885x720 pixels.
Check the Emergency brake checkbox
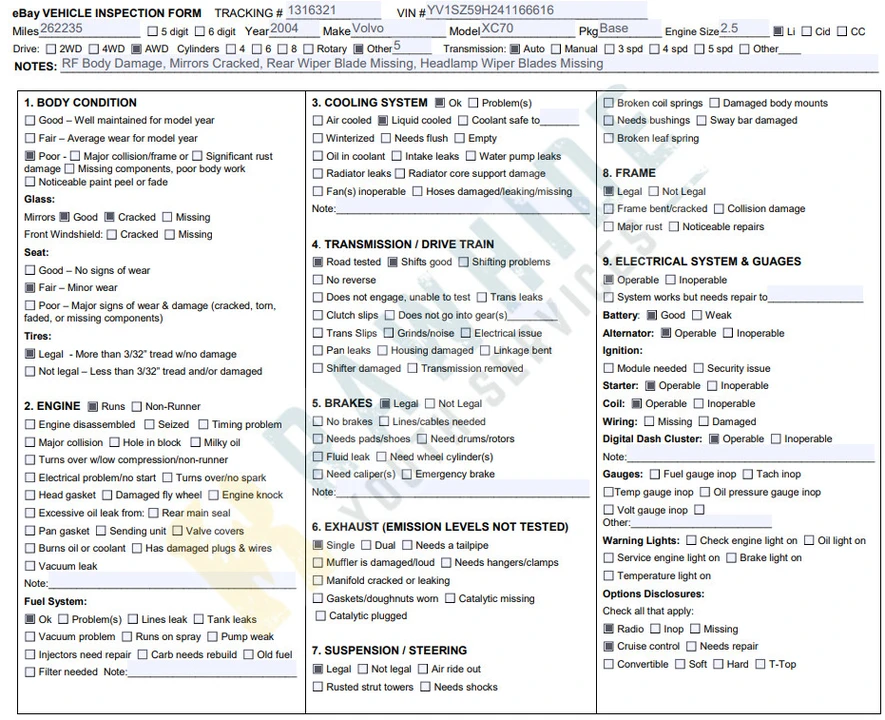click(407, 474)
